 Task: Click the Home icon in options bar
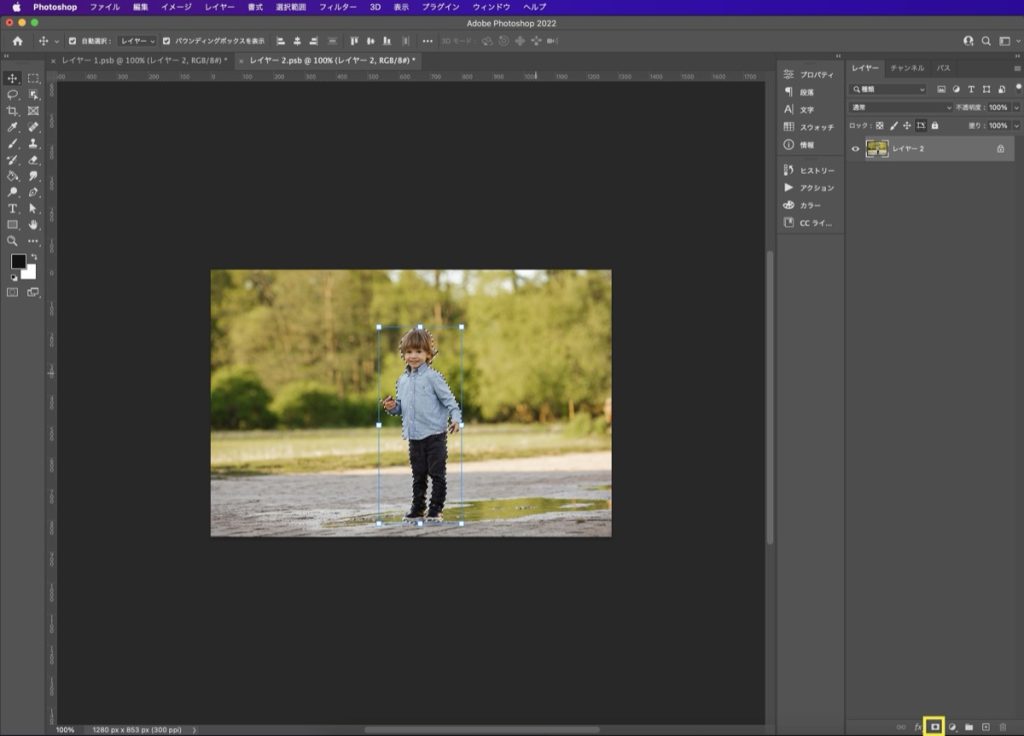[18, 41]
